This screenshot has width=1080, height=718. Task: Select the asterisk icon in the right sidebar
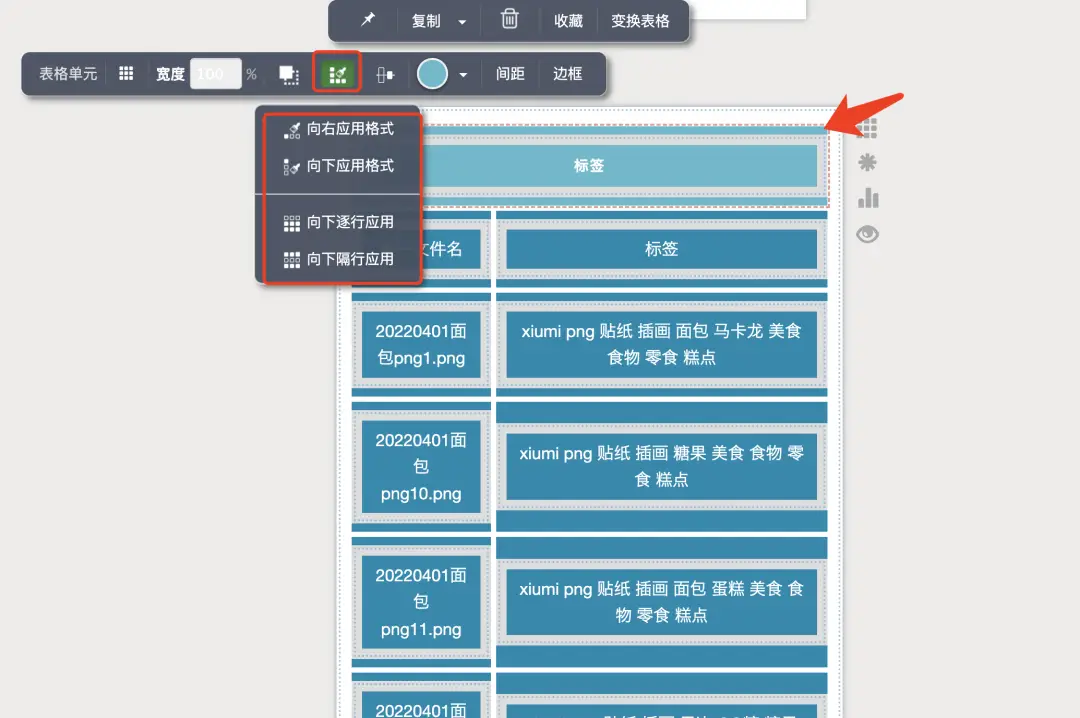pyautogui.click(x=867, y=162)
